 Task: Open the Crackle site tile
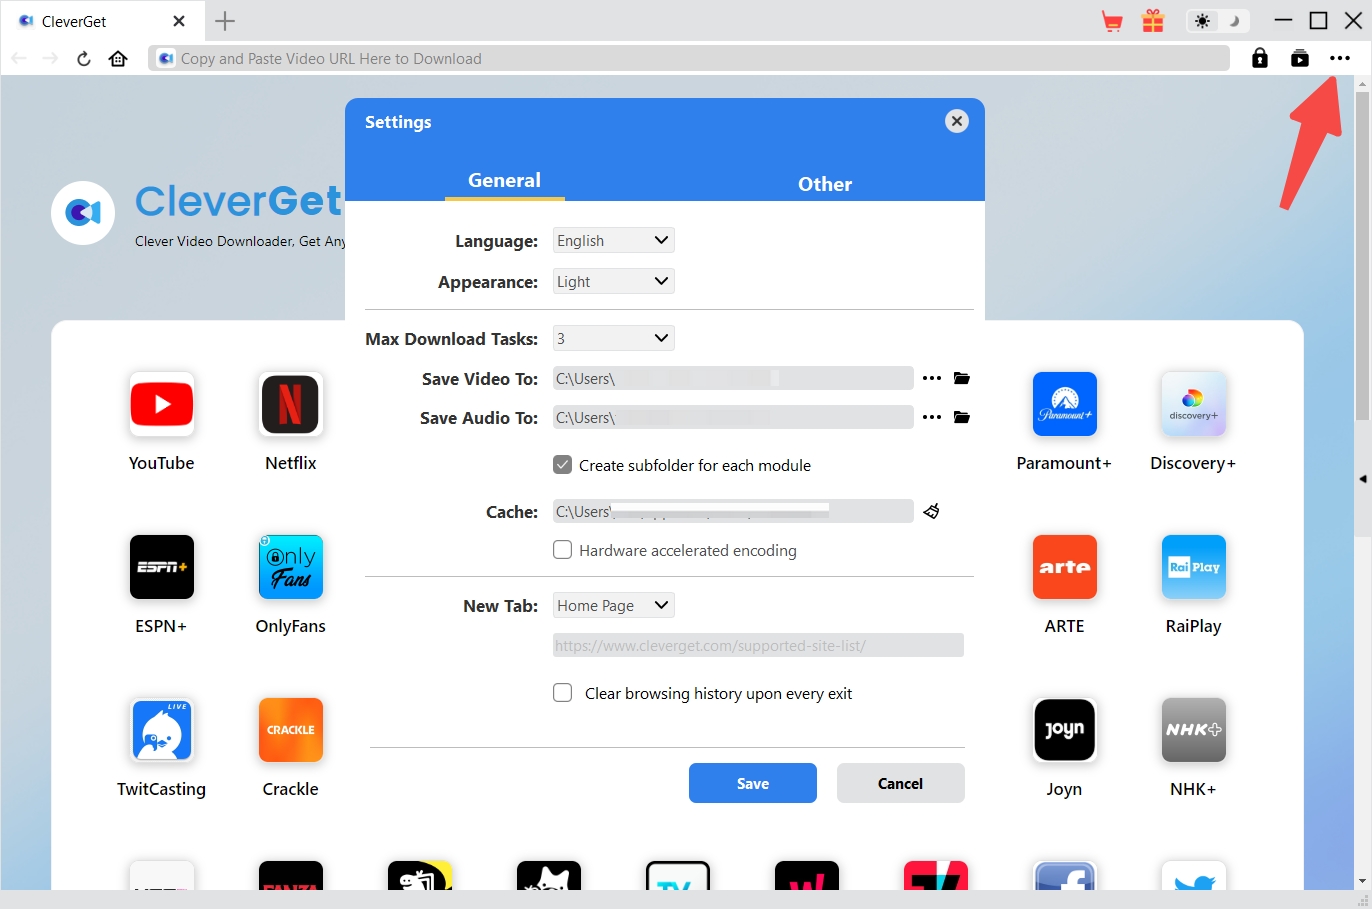[x=291, y=730]
